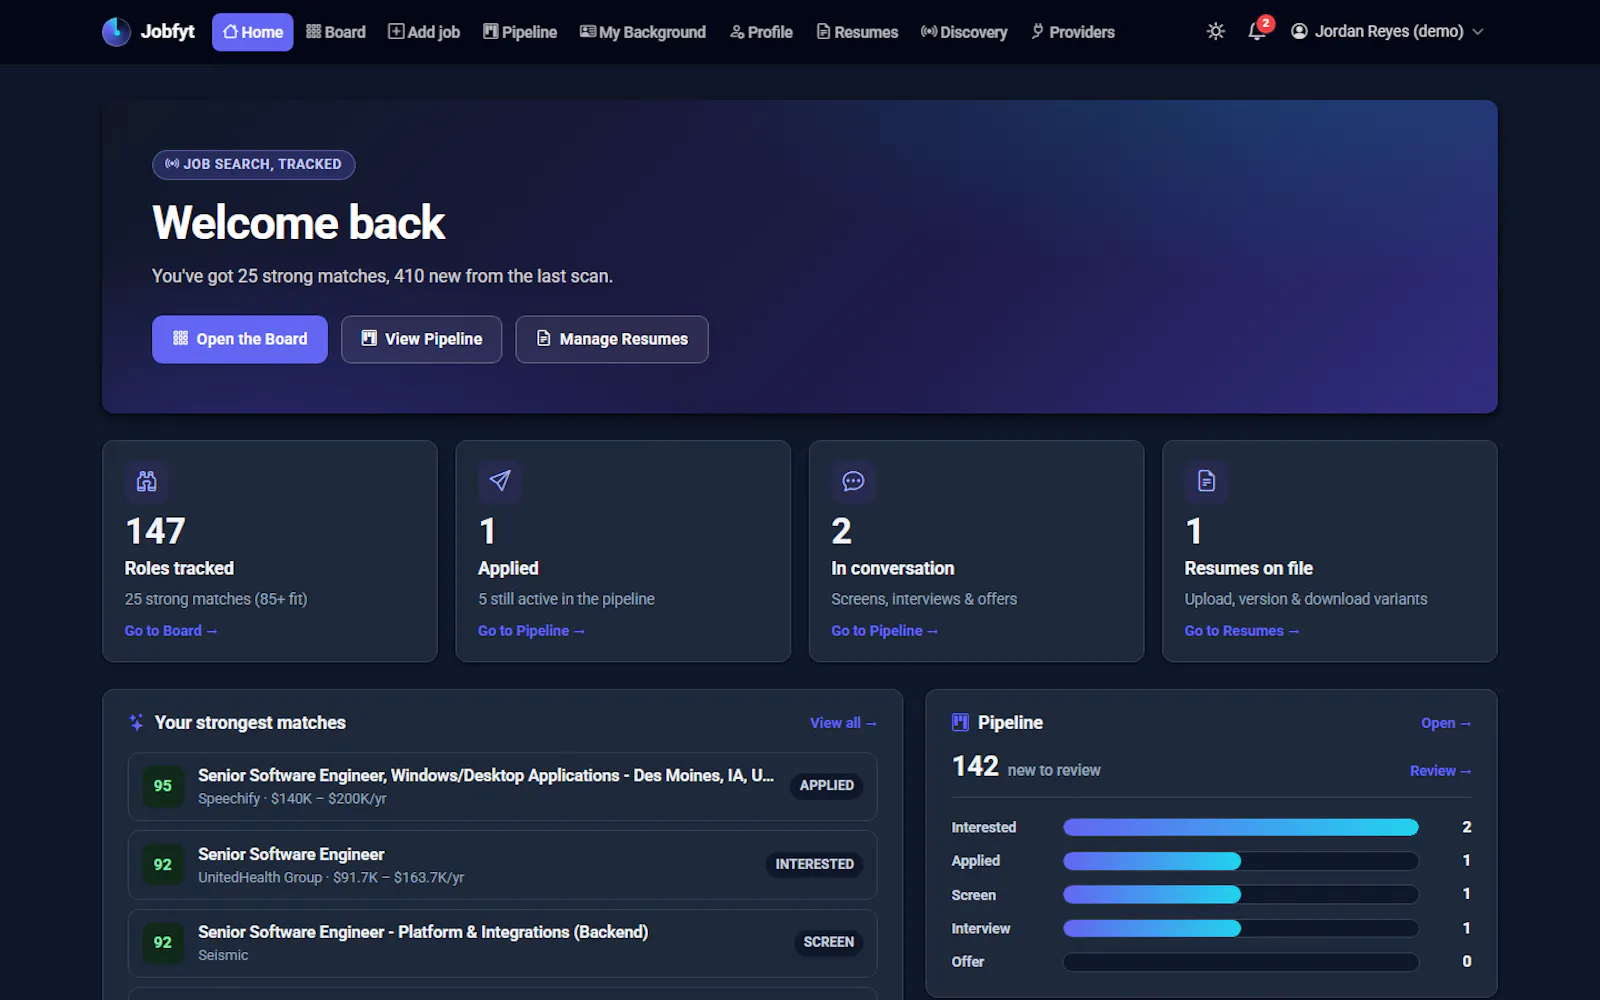
Task: Click the paper plane icon on Applied card
Action: [x=500, y=481]
